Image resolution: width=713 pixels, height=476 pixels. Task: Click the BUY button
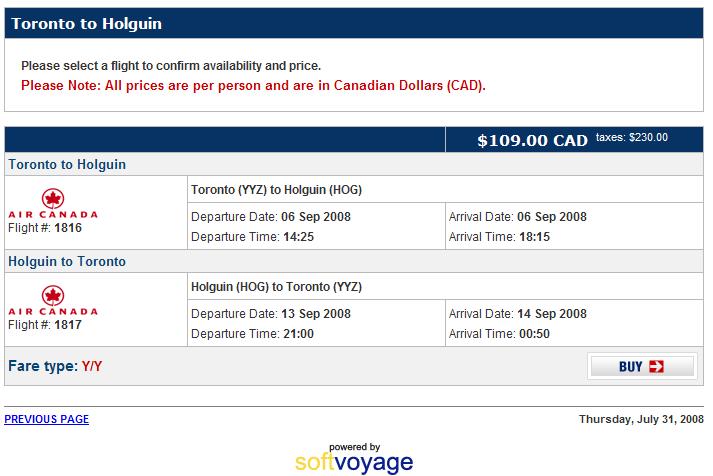(x=642, y=366)
